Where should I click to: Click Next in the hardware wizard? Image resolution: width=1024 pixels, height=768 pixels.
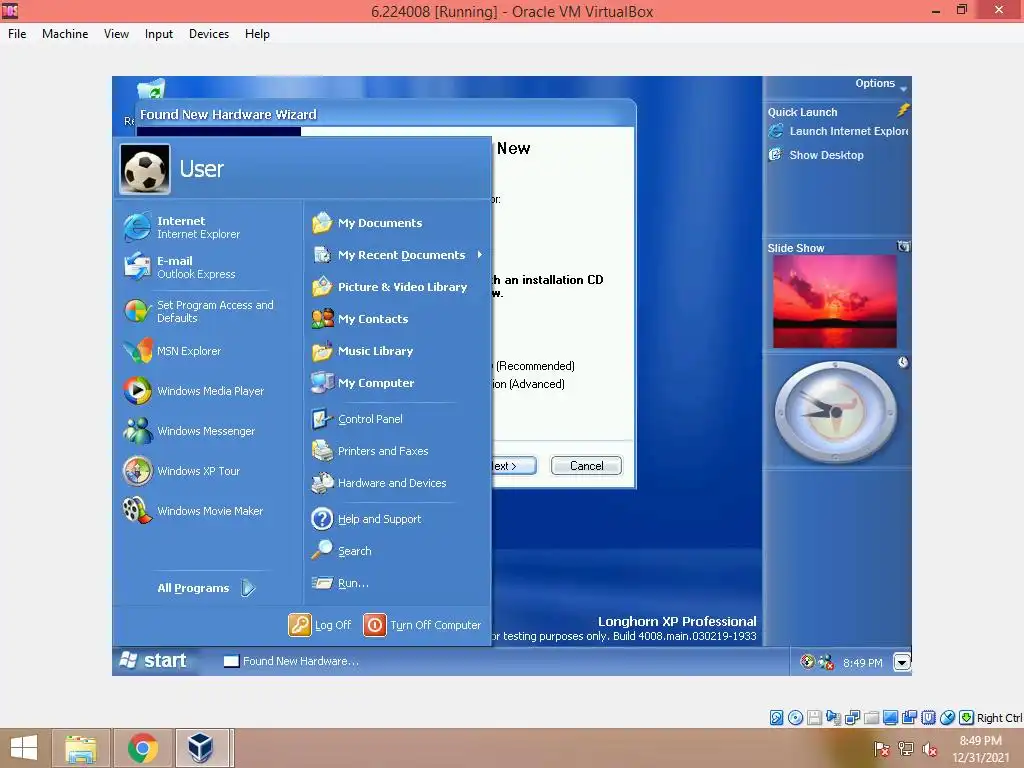pos(513,466)
